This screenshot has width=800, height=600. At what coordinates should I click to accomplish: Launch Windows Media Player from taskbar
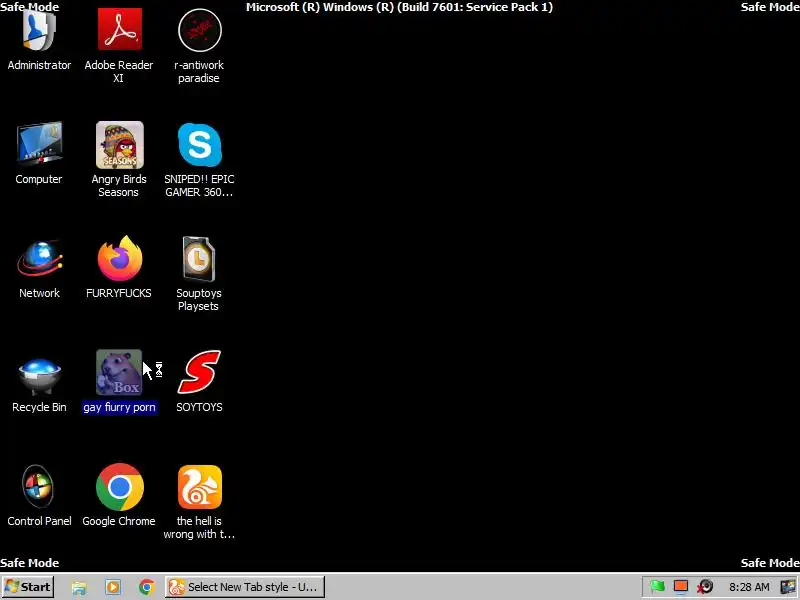[113, 587]
